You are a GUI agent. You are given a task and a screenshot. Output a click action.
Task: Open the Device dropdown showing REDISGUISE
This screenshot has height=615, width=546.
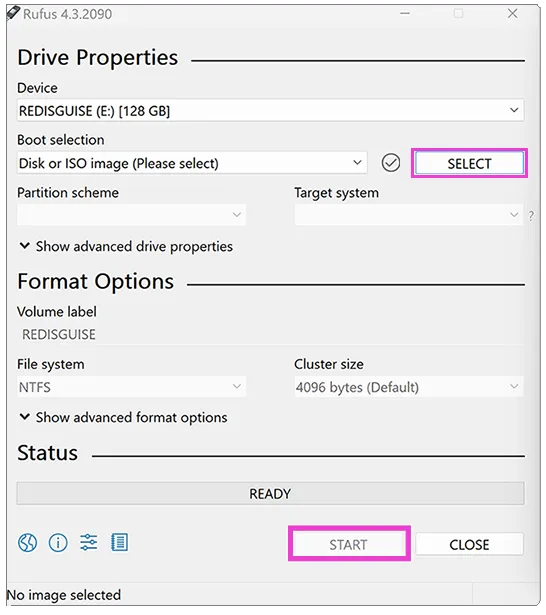click(x=270, y=111)
